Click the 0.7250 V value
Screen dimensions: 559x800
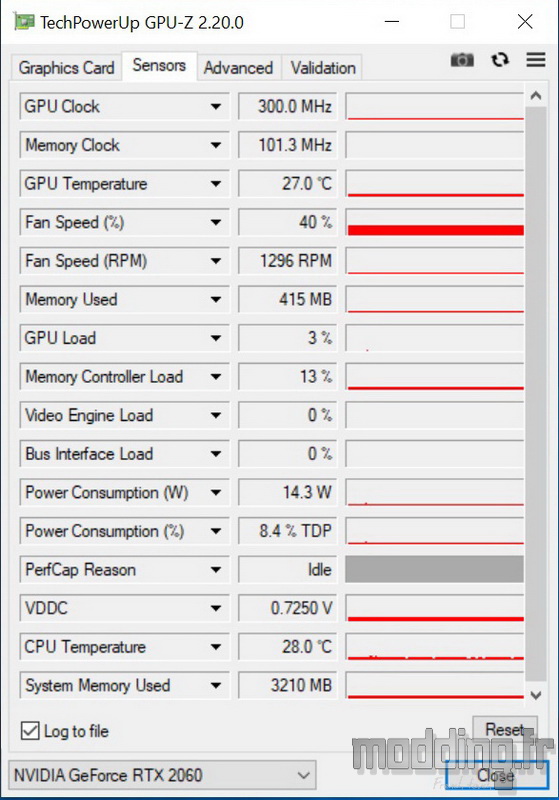[x=288, y=608]
